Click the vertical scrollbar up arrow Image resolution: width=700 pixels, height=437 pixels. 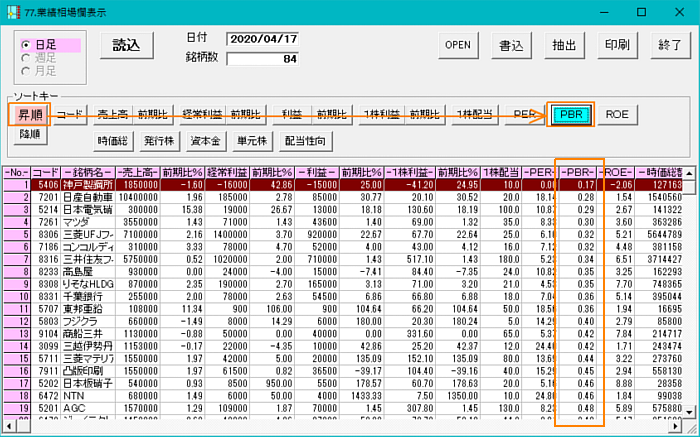pyautogui.click(x=689, y=173)
